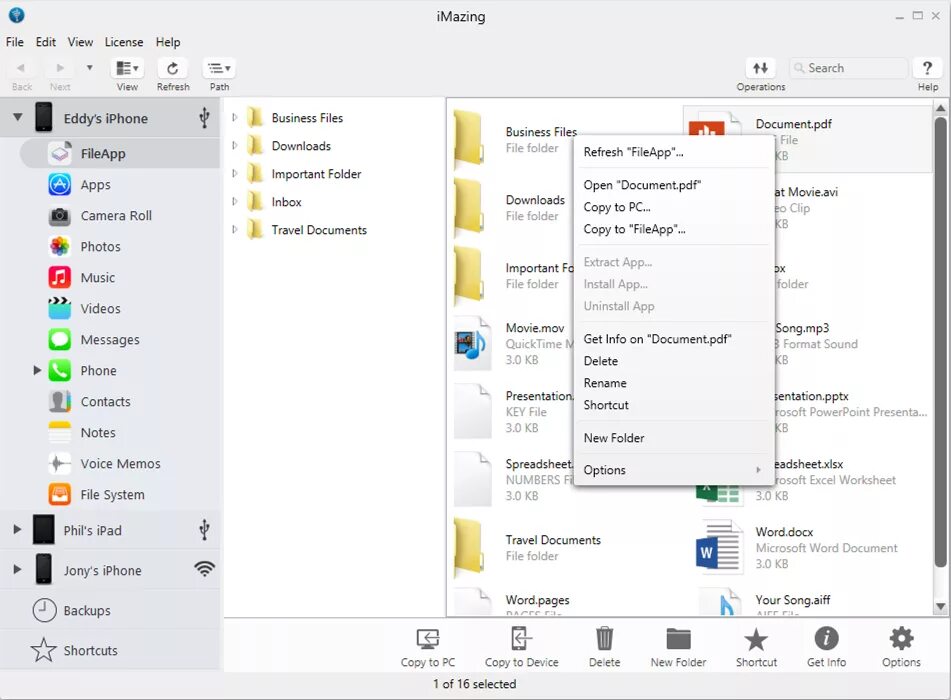Image resolution: width=951 pixels, height=700 pixels.
Task: Open the View menu in the menu bar
Action: [x=80, y=42]
